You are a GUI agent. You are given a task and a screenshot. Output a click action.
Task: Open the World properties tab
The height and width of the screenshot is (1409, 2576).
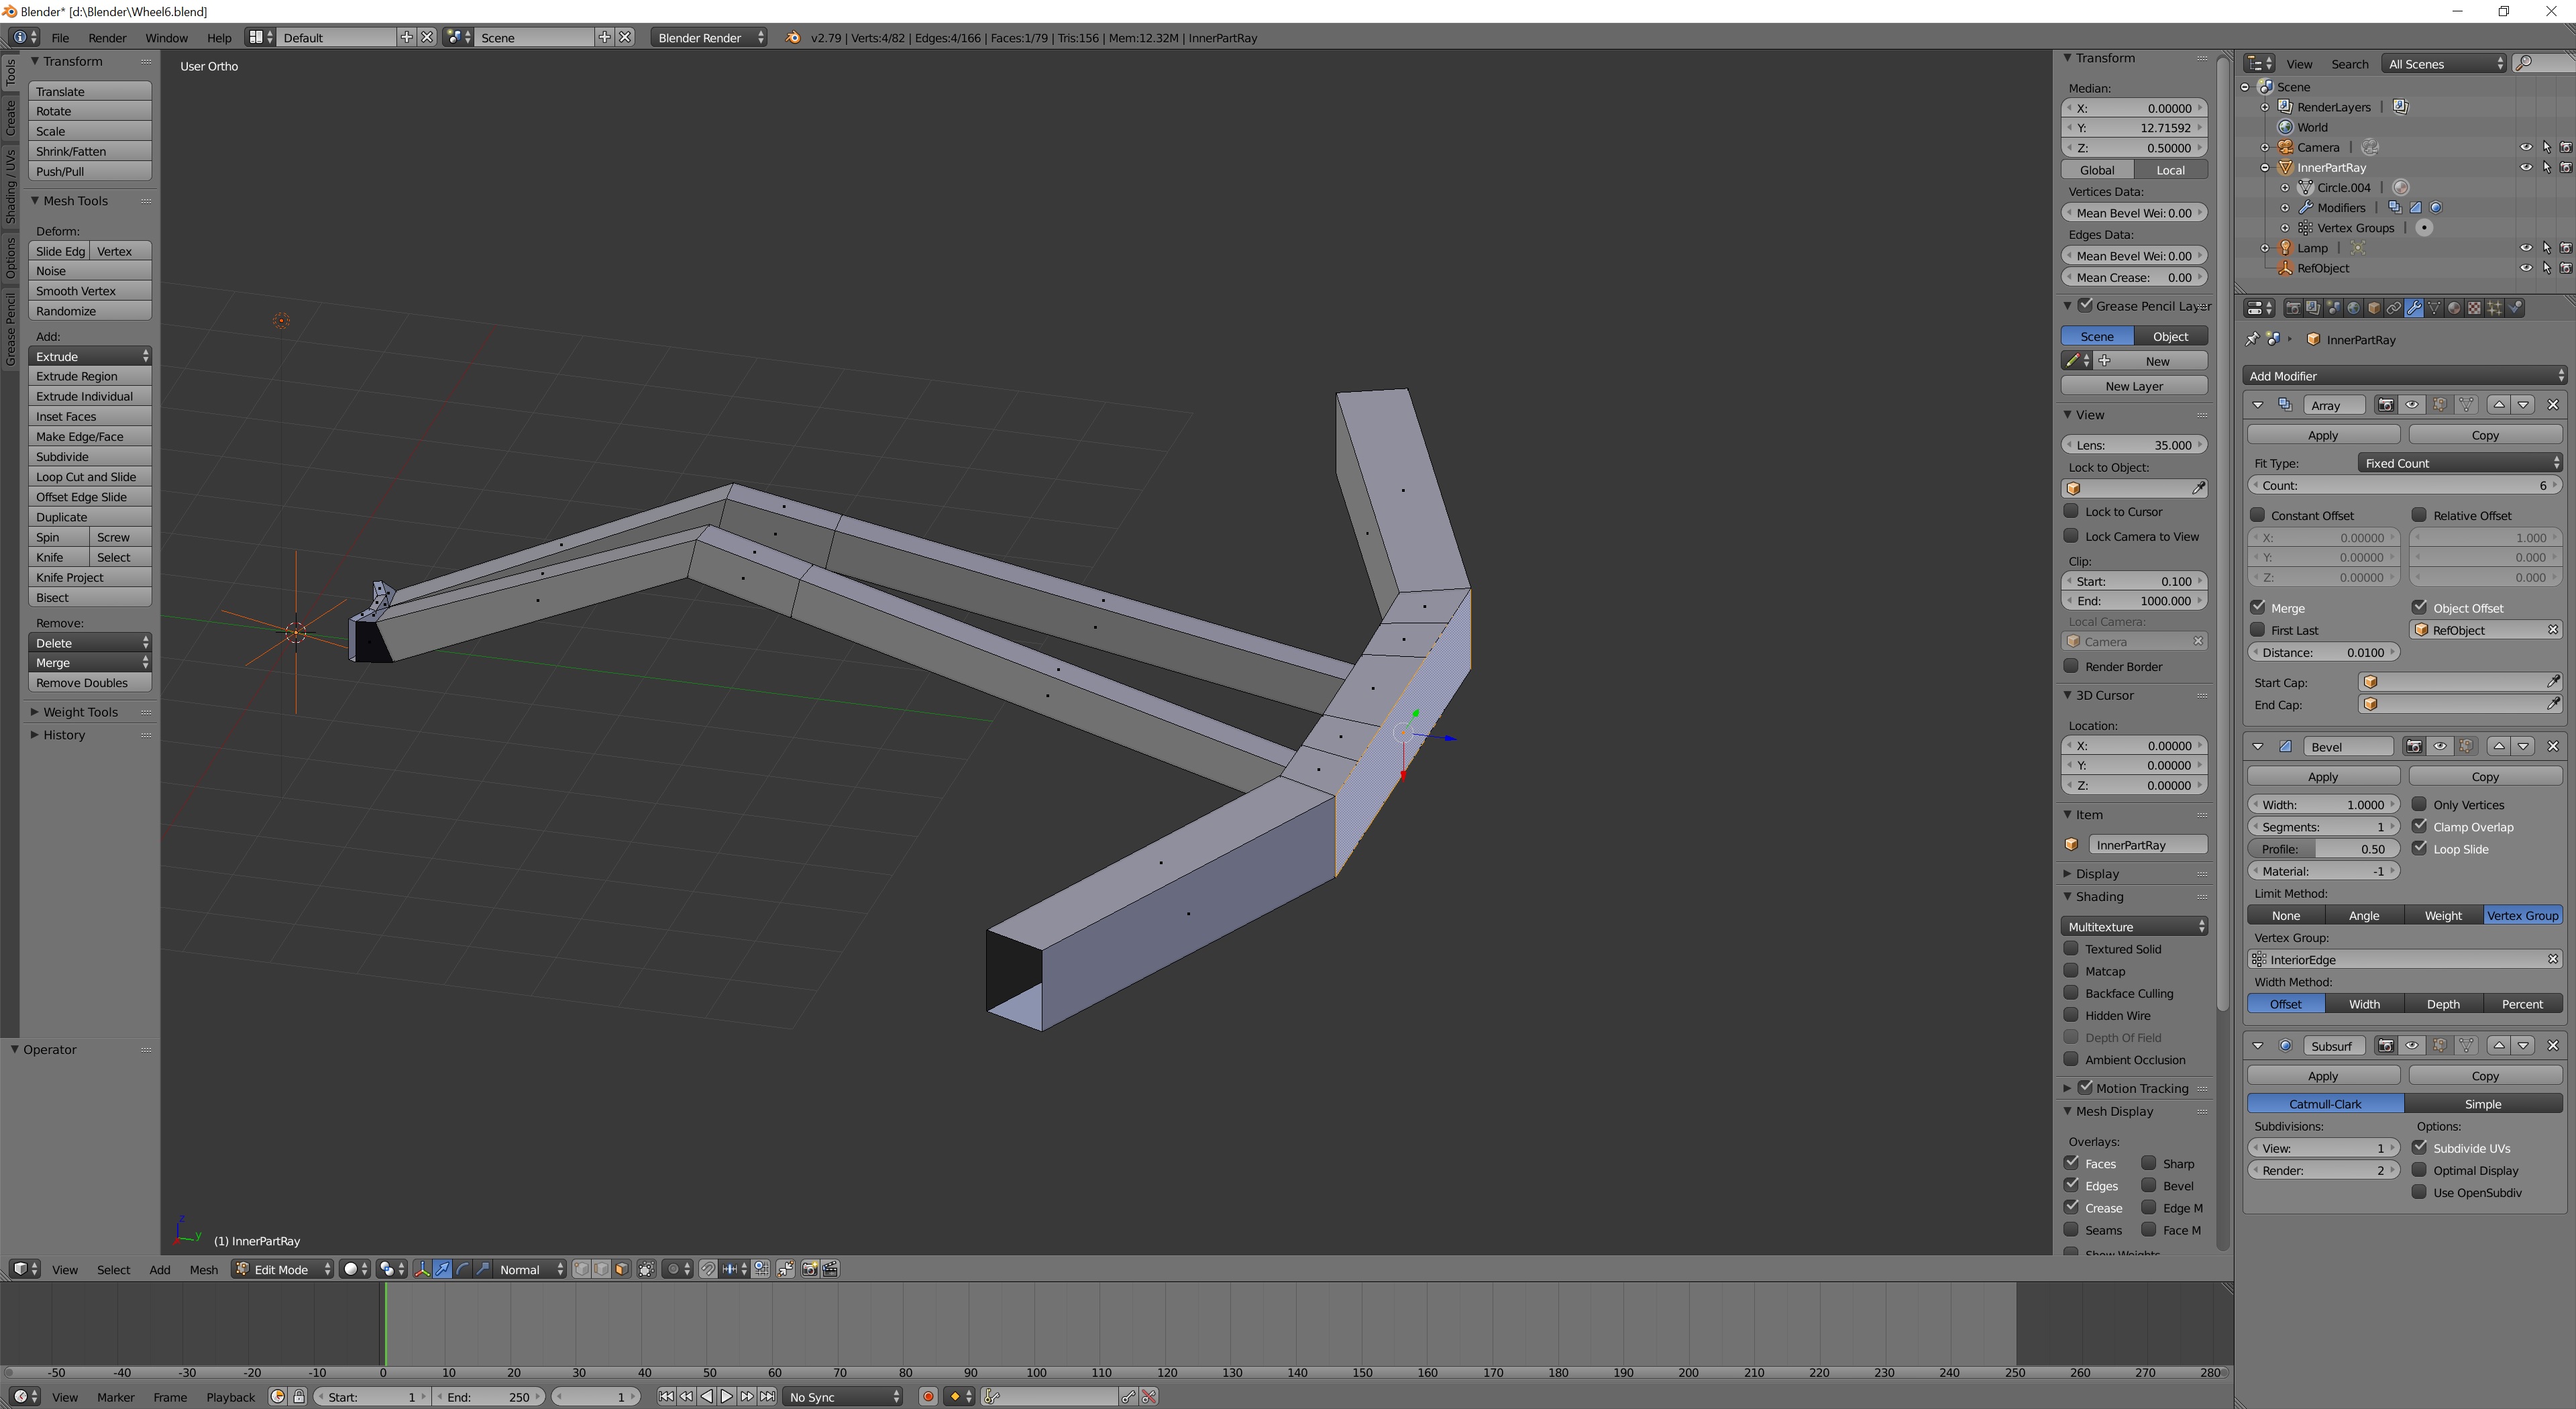click(2353, 307)
